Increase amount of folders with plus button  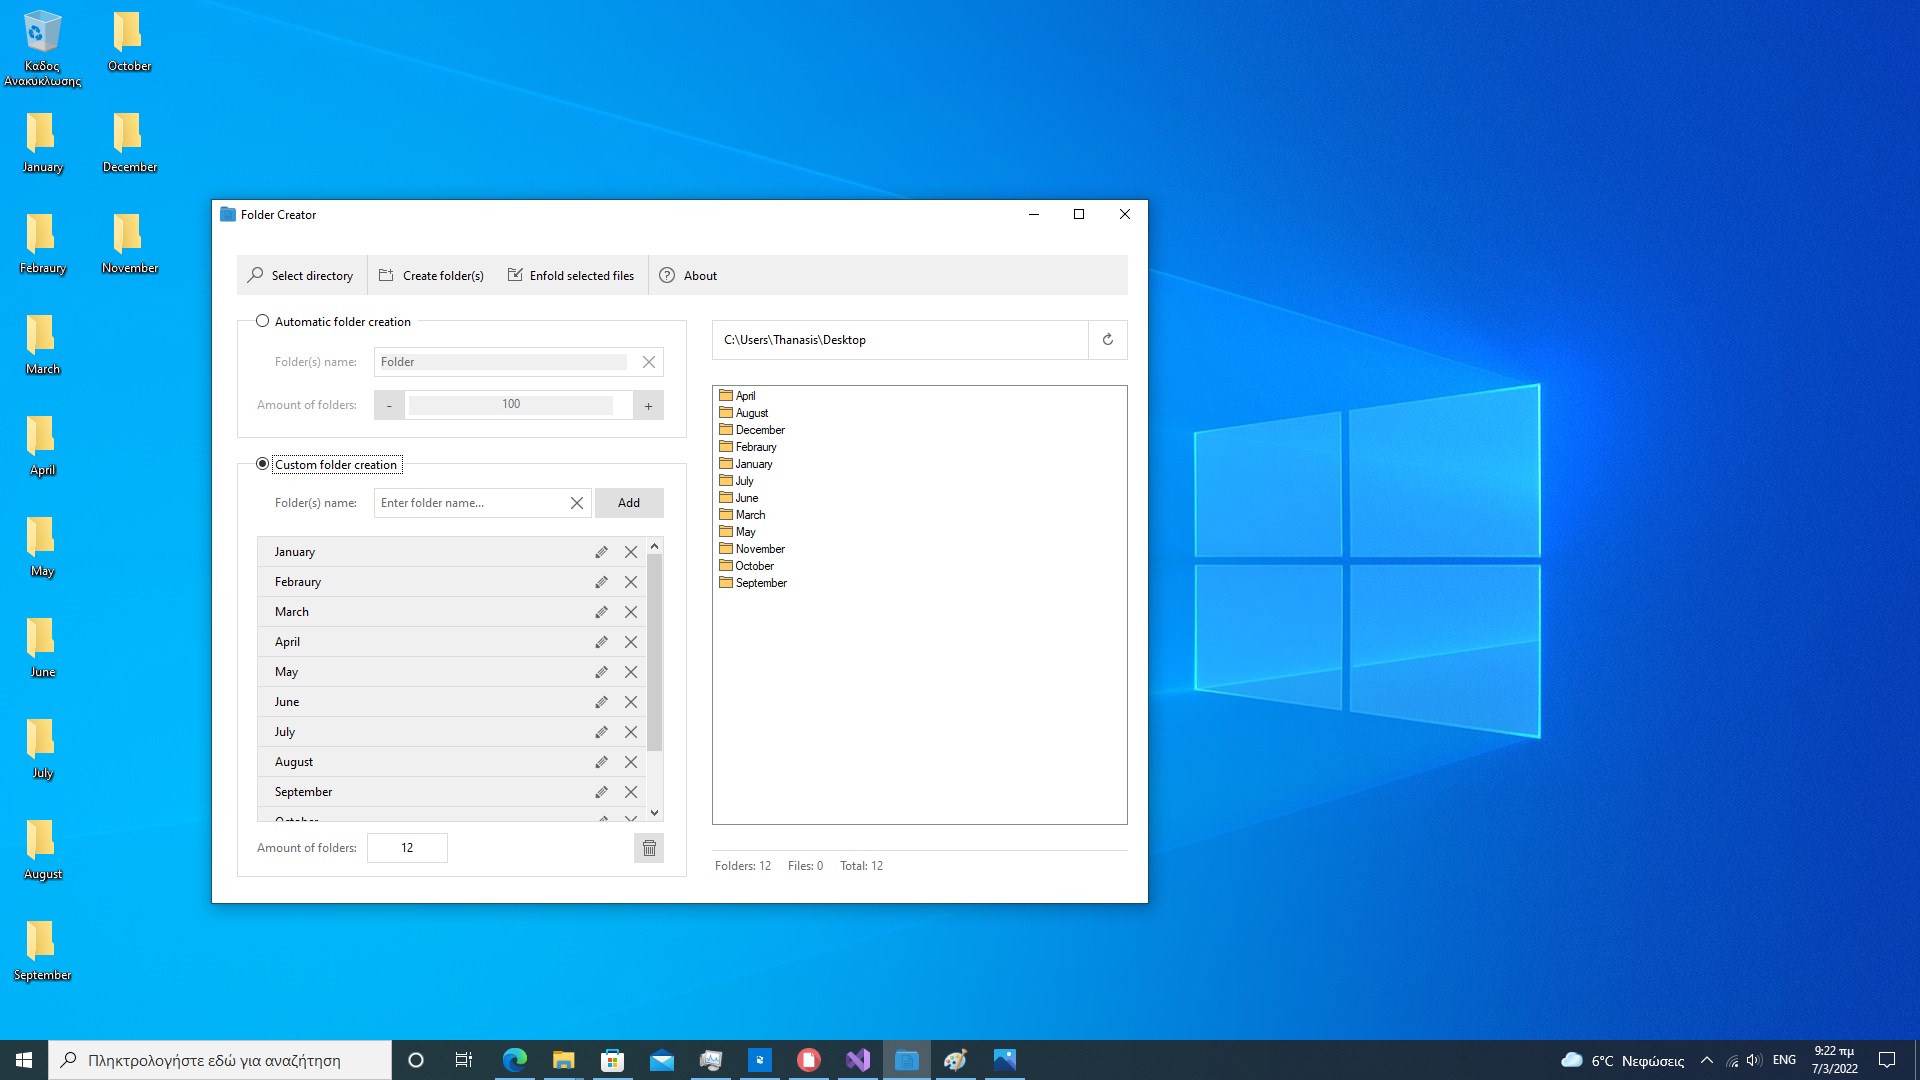click(x=648, y=405)
